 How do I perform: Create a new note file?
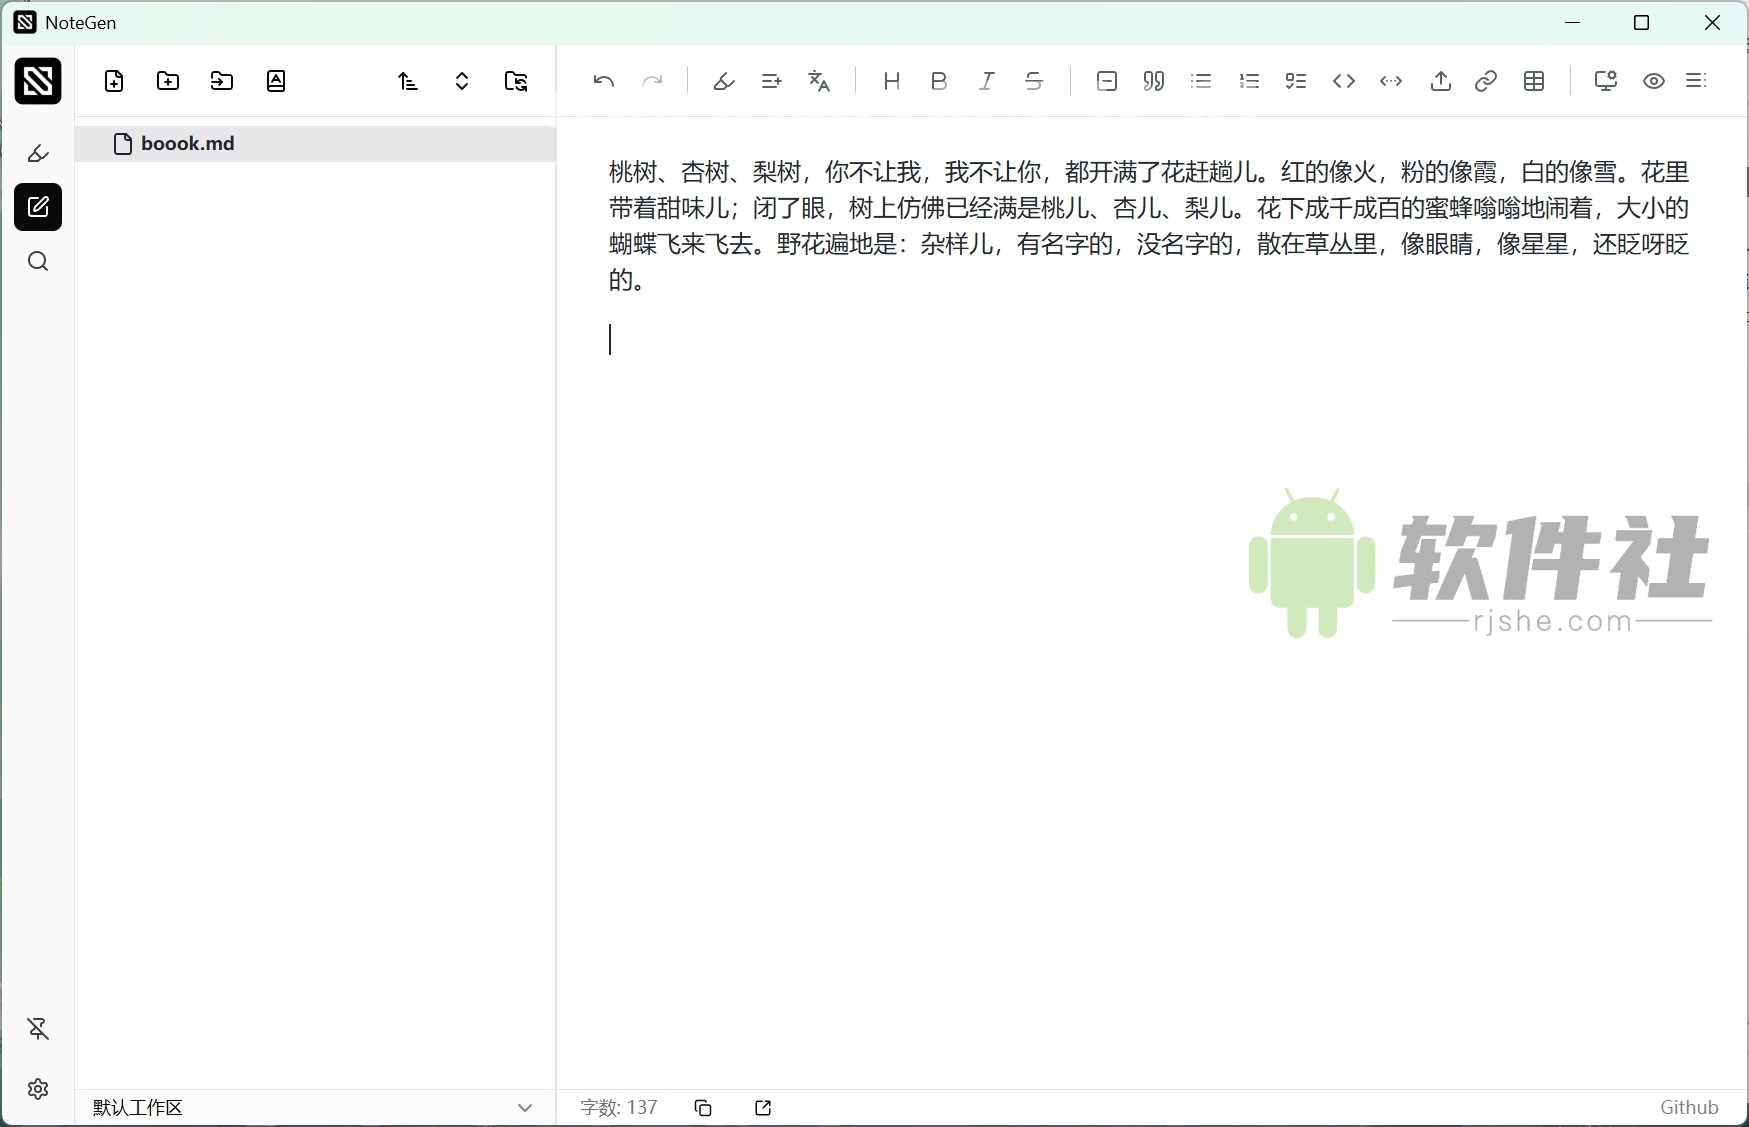coord(114,81)
